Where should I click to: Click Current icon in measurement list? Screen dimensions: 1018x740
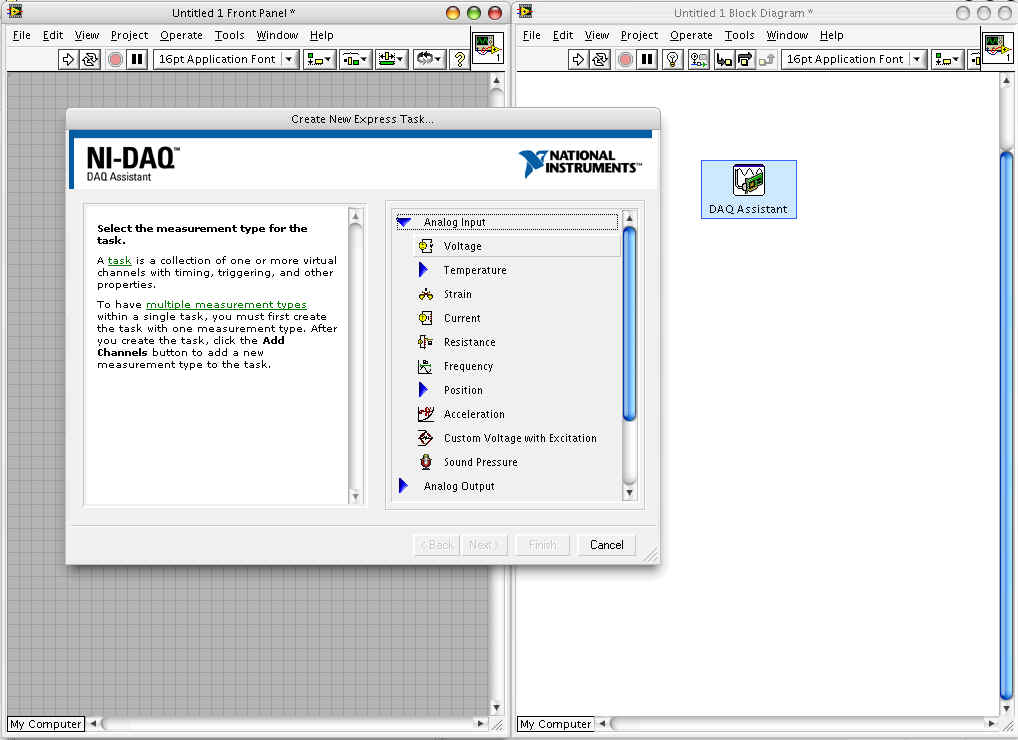coord(425,318)
